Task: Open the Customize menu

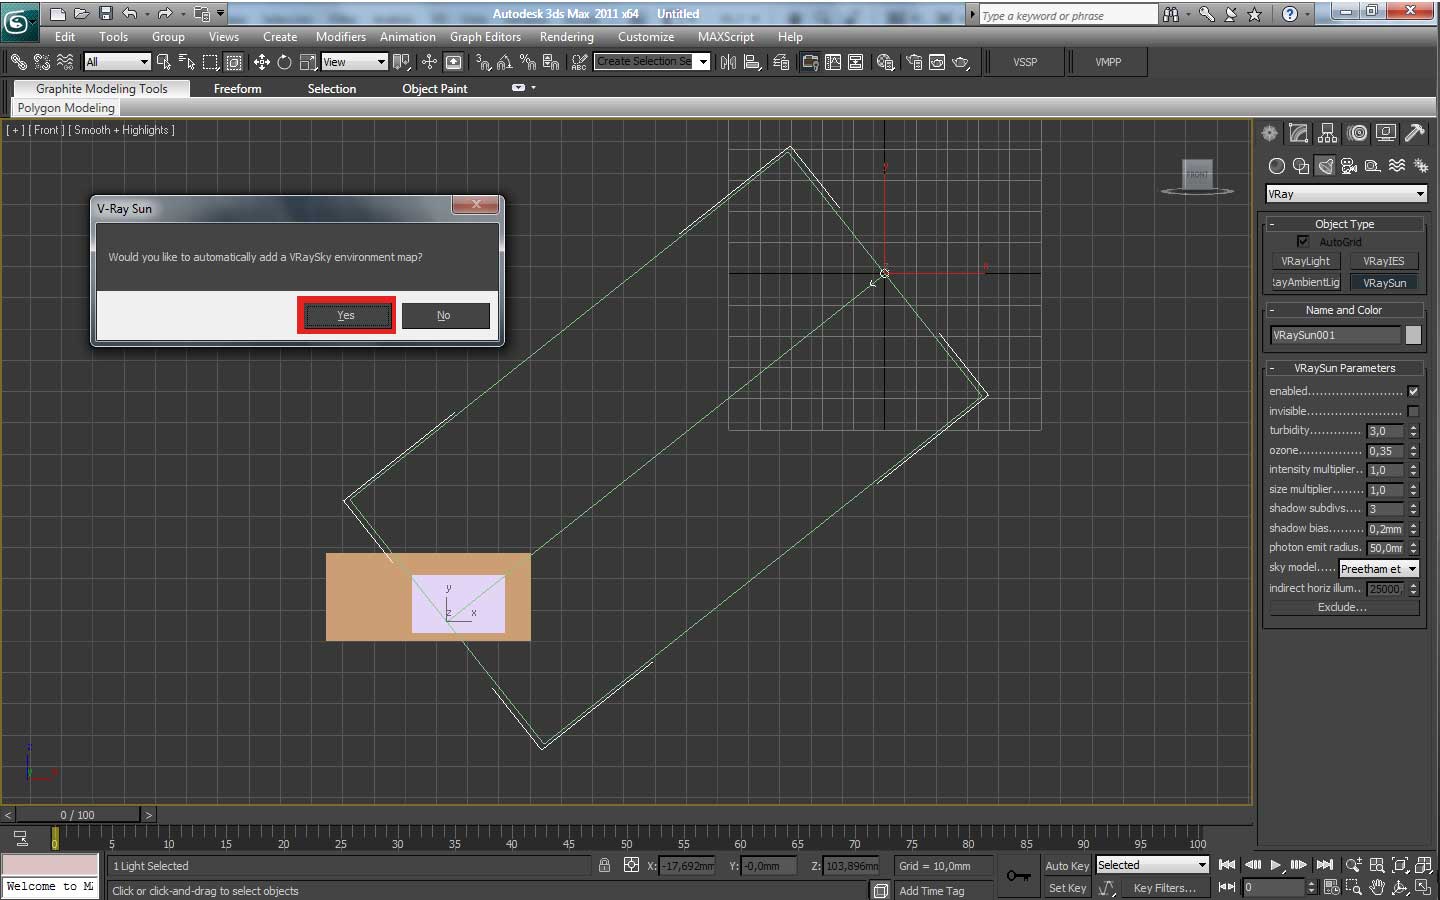Action: click(x=646, y=37)
